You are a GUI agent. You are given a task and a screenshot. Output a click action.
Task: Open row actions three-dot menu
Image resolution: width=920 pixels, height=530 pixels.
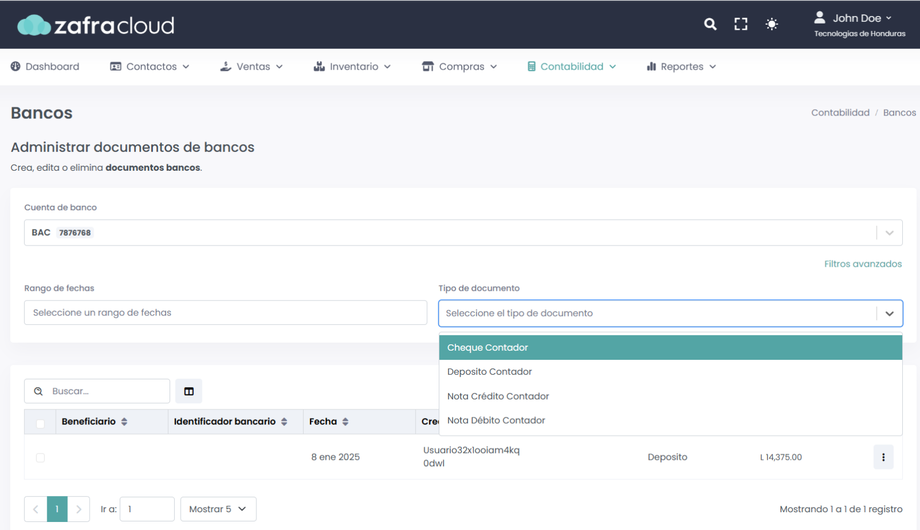(x=883, y=457)
